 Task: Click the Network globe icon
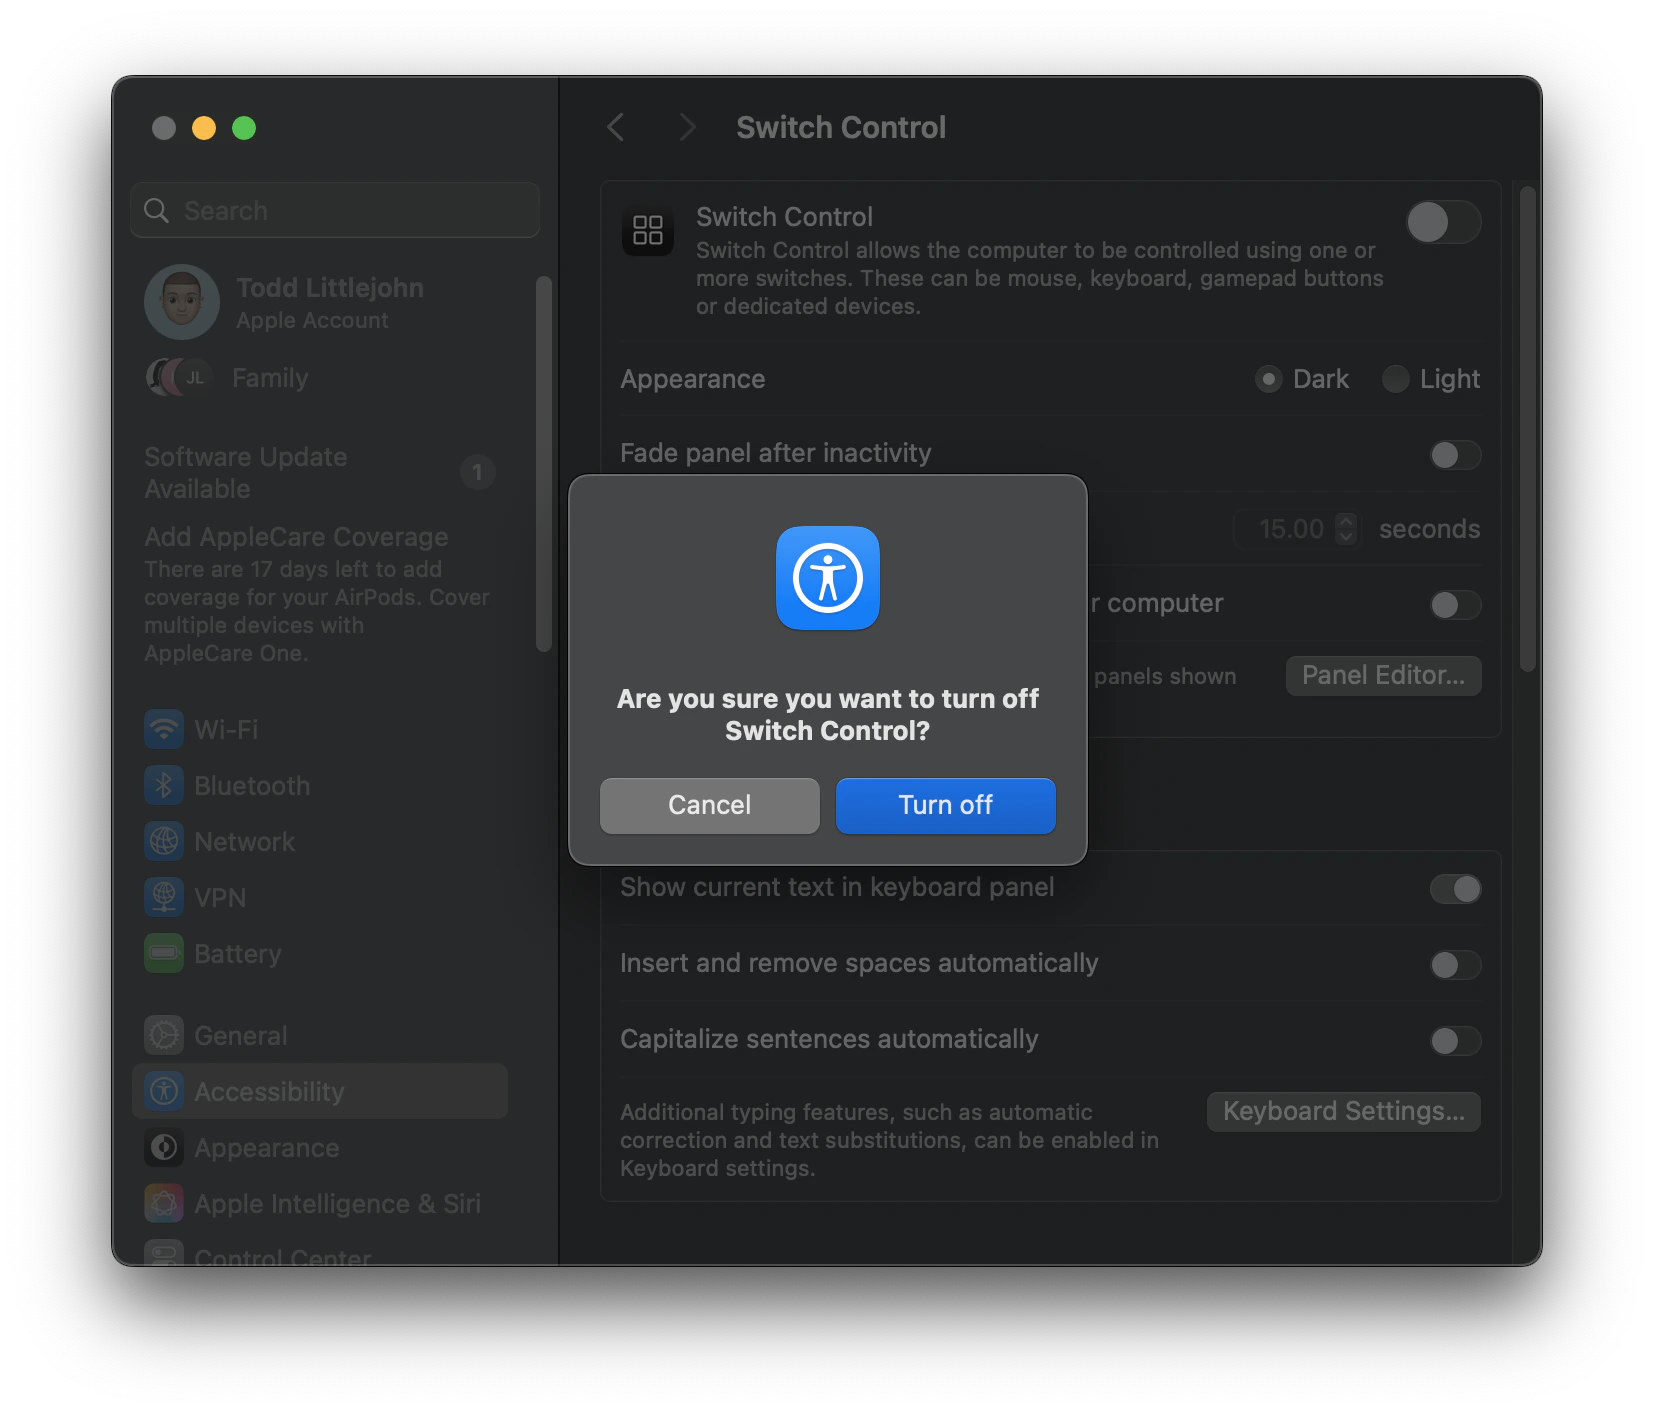pos(163,841)
